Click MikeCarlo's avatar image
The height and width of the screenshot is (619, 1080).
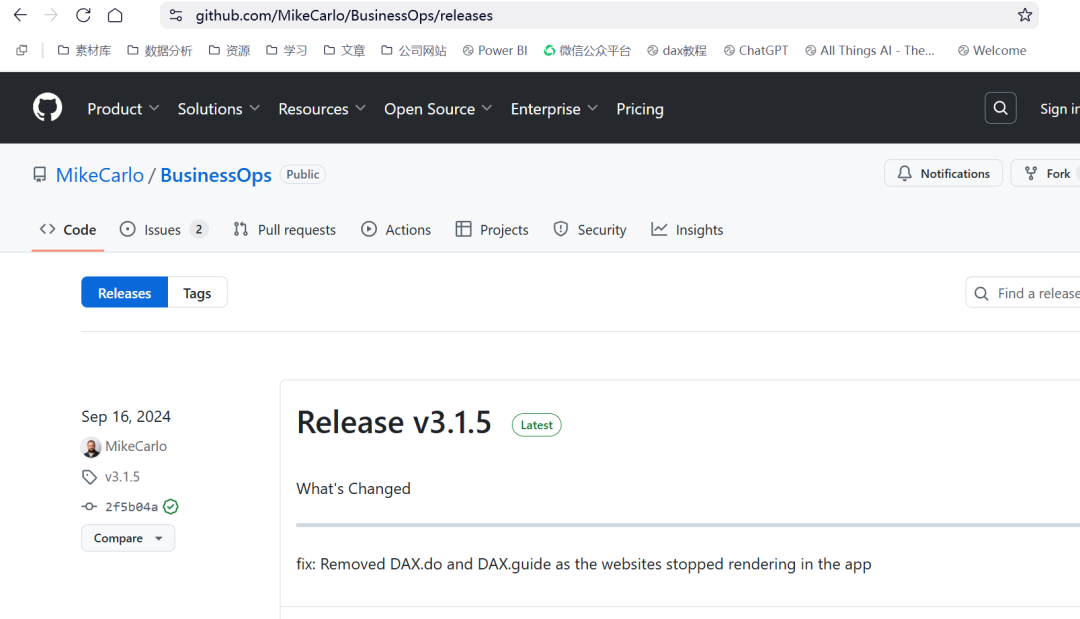click(x=91, y=447)
